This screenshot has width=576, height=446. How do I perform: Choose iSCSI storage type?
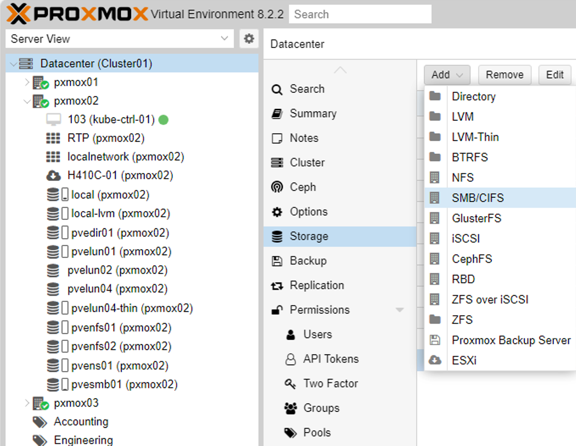coord(500,238)
